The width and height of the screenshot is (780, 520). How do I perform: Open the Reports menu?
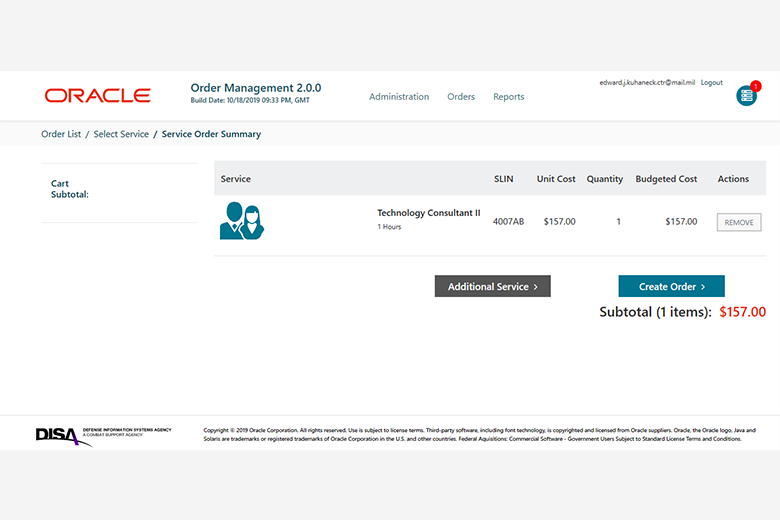[508, 97]
